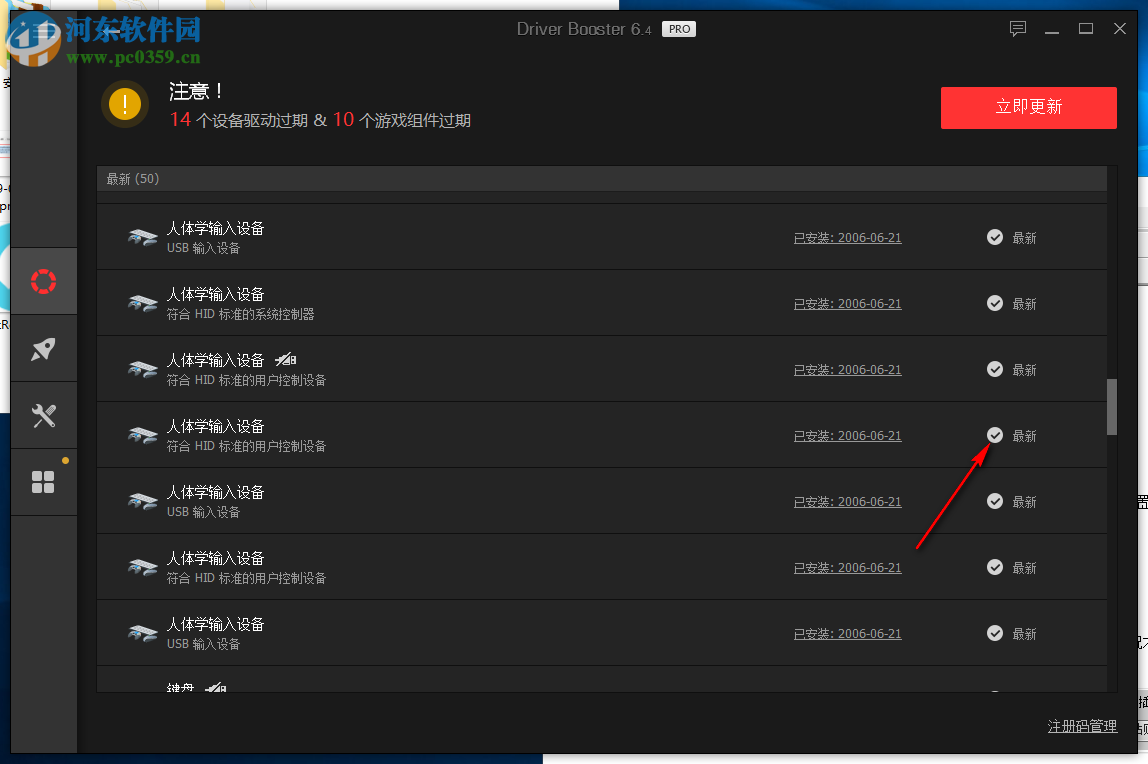Click 最新 status in 符合 HID 标准的系统控制器 row

coord(1024,304)
